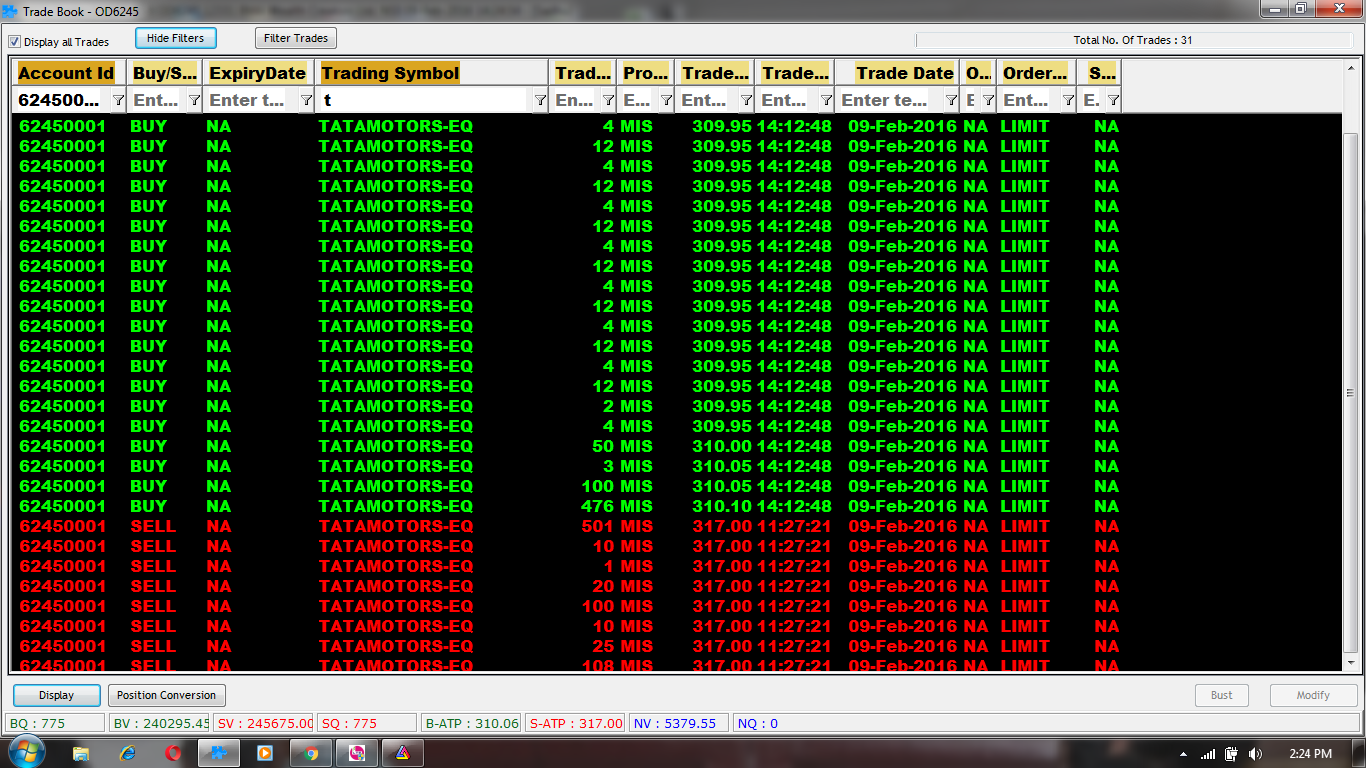Screen dimensions: 1366x768
Task: Open the network signal tray icon
Action: click(1208, 754)
